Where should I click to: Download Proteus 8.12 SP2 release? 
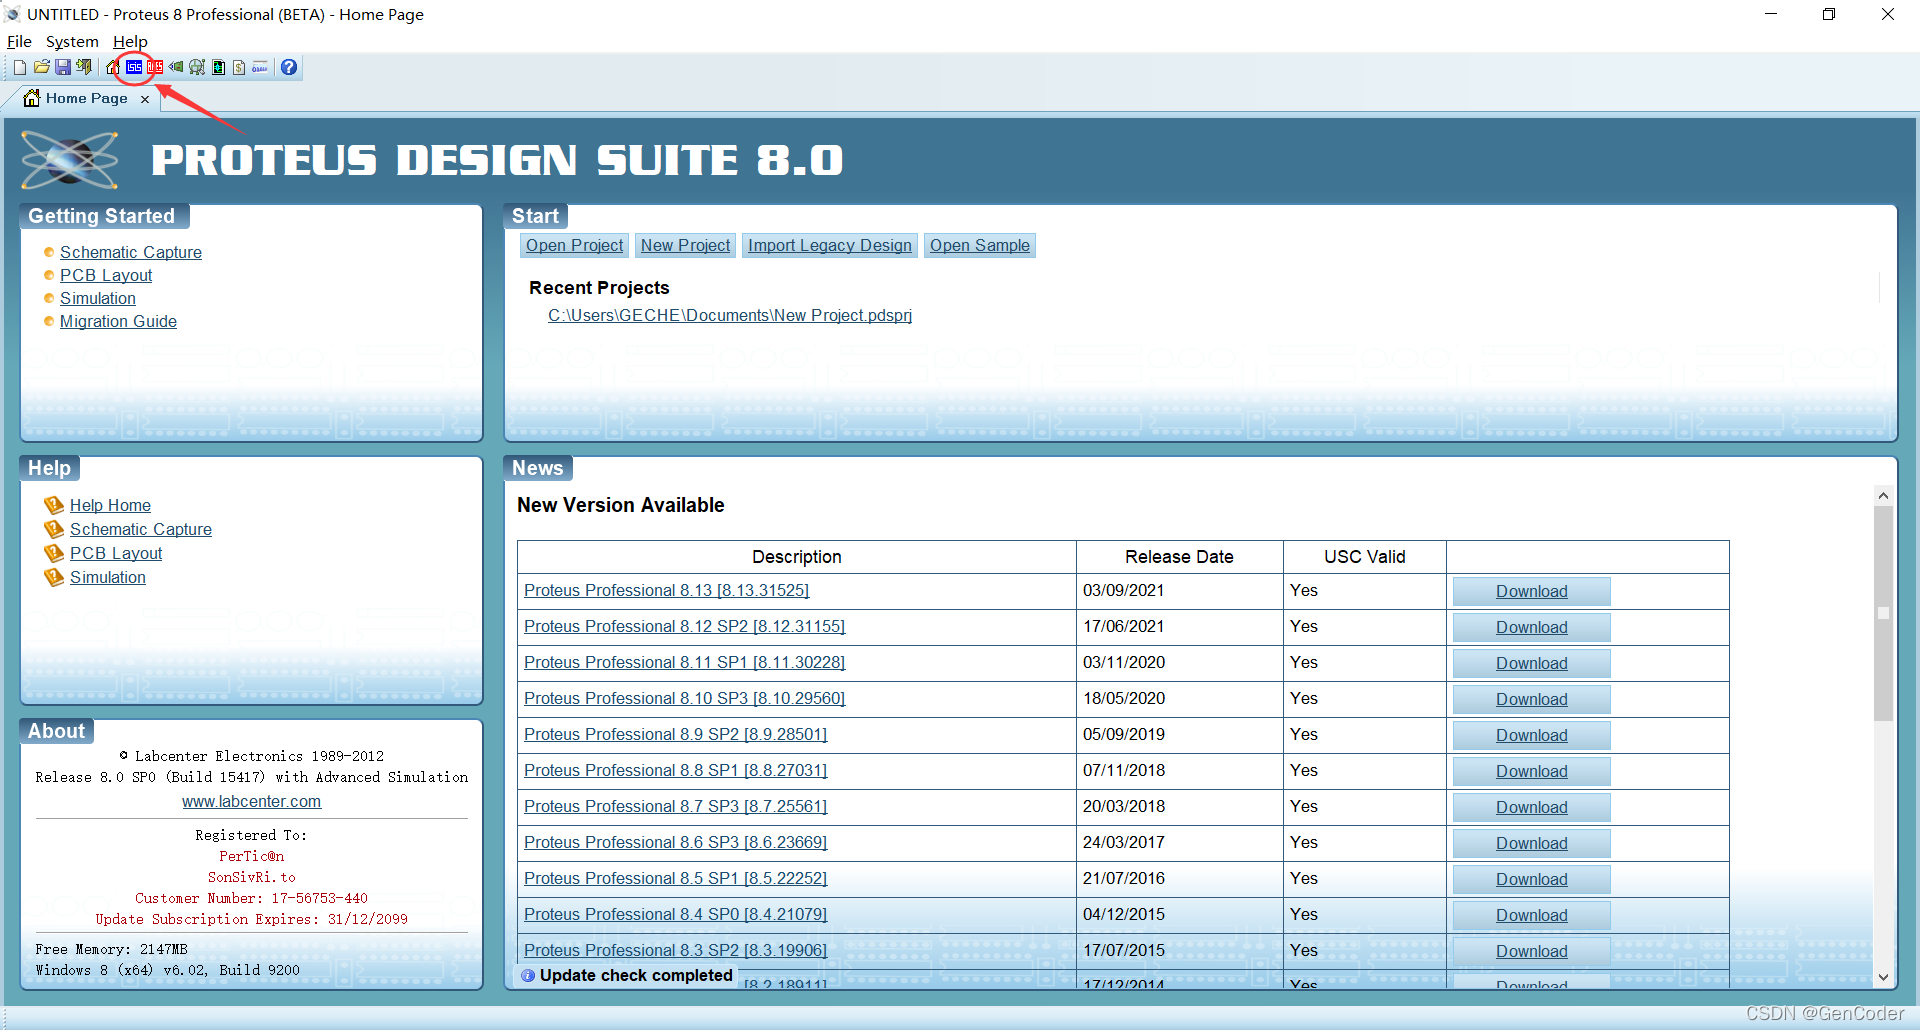tap(1531, 627)
